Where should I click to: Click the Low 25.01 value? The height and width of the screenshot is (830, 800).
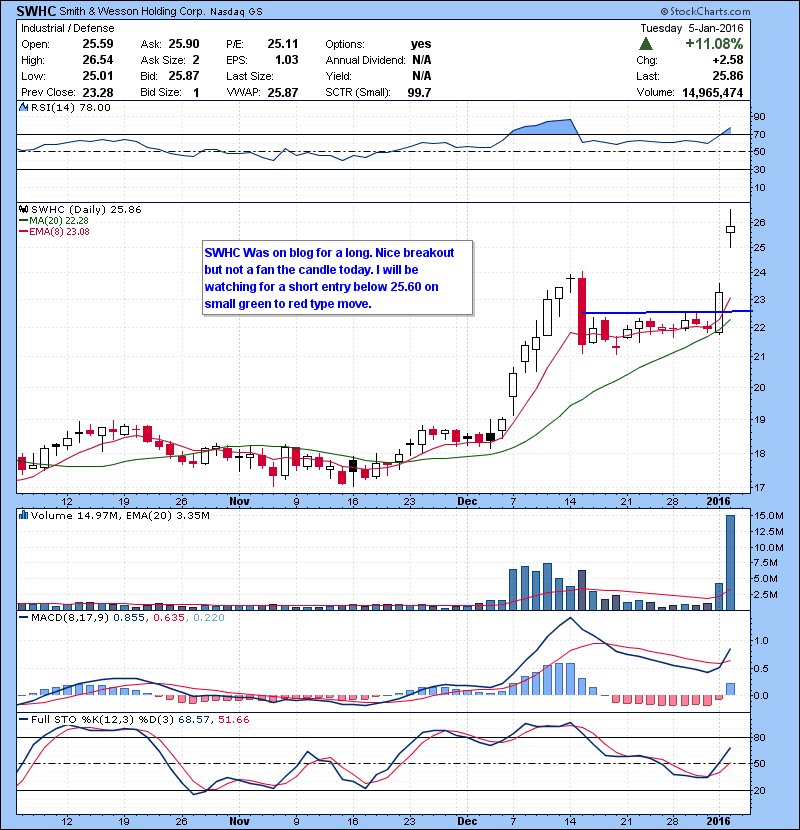(97, 76)
